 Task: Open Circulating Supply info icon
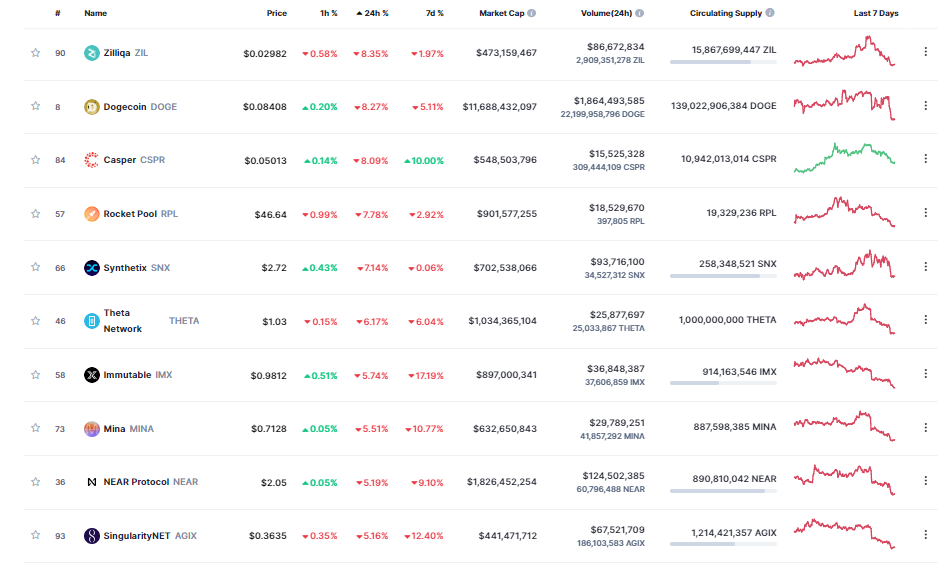(770, 12)
